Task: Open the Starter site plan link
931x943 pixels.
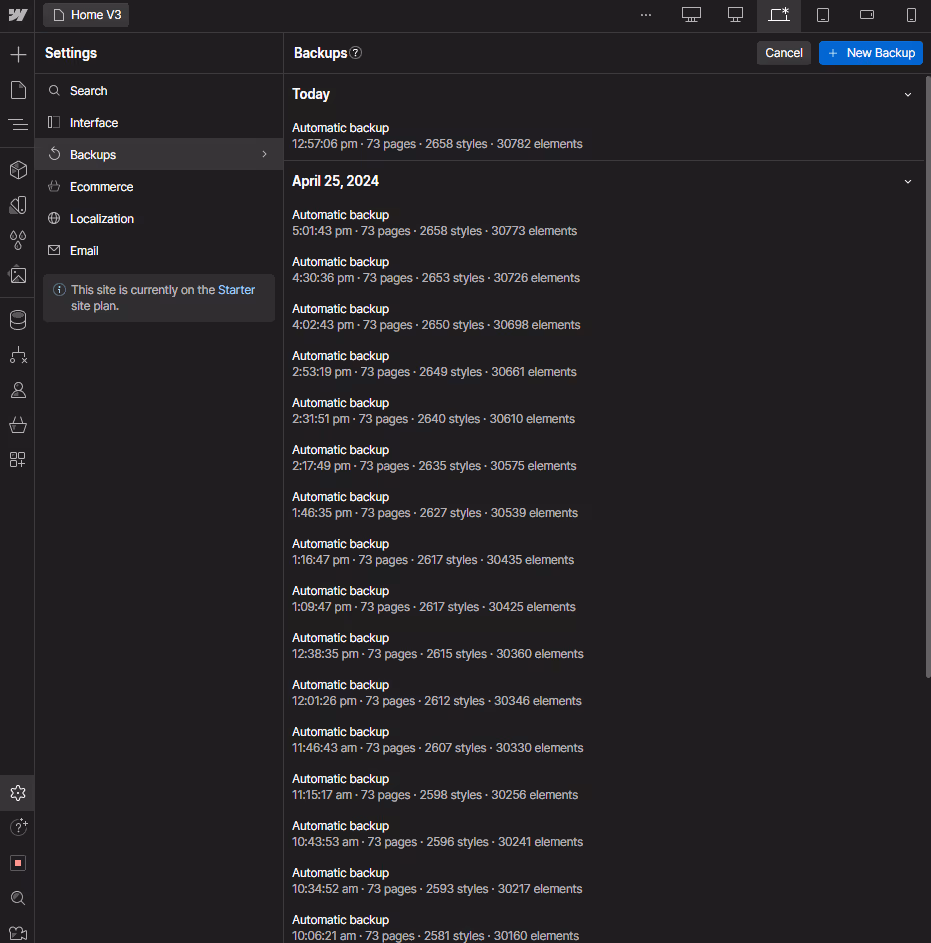Action: [235, 289]
